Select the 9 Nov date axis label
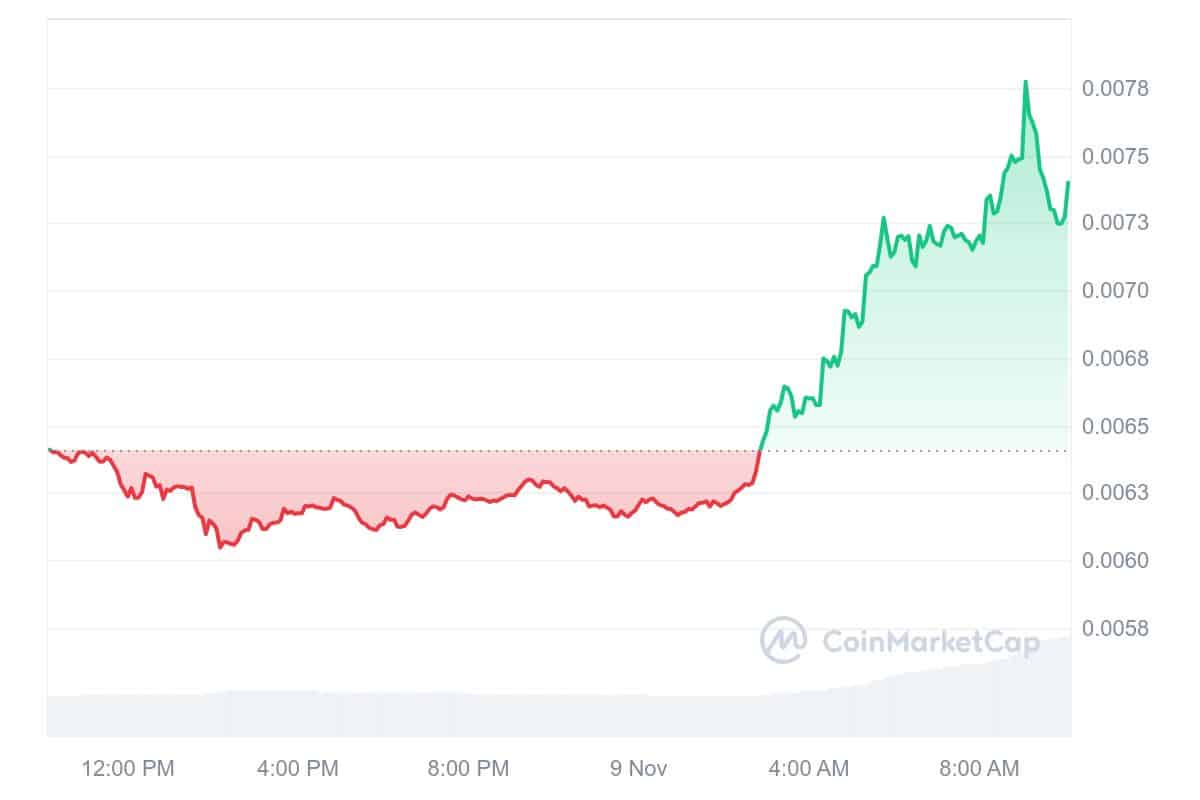 pos(639,769)
